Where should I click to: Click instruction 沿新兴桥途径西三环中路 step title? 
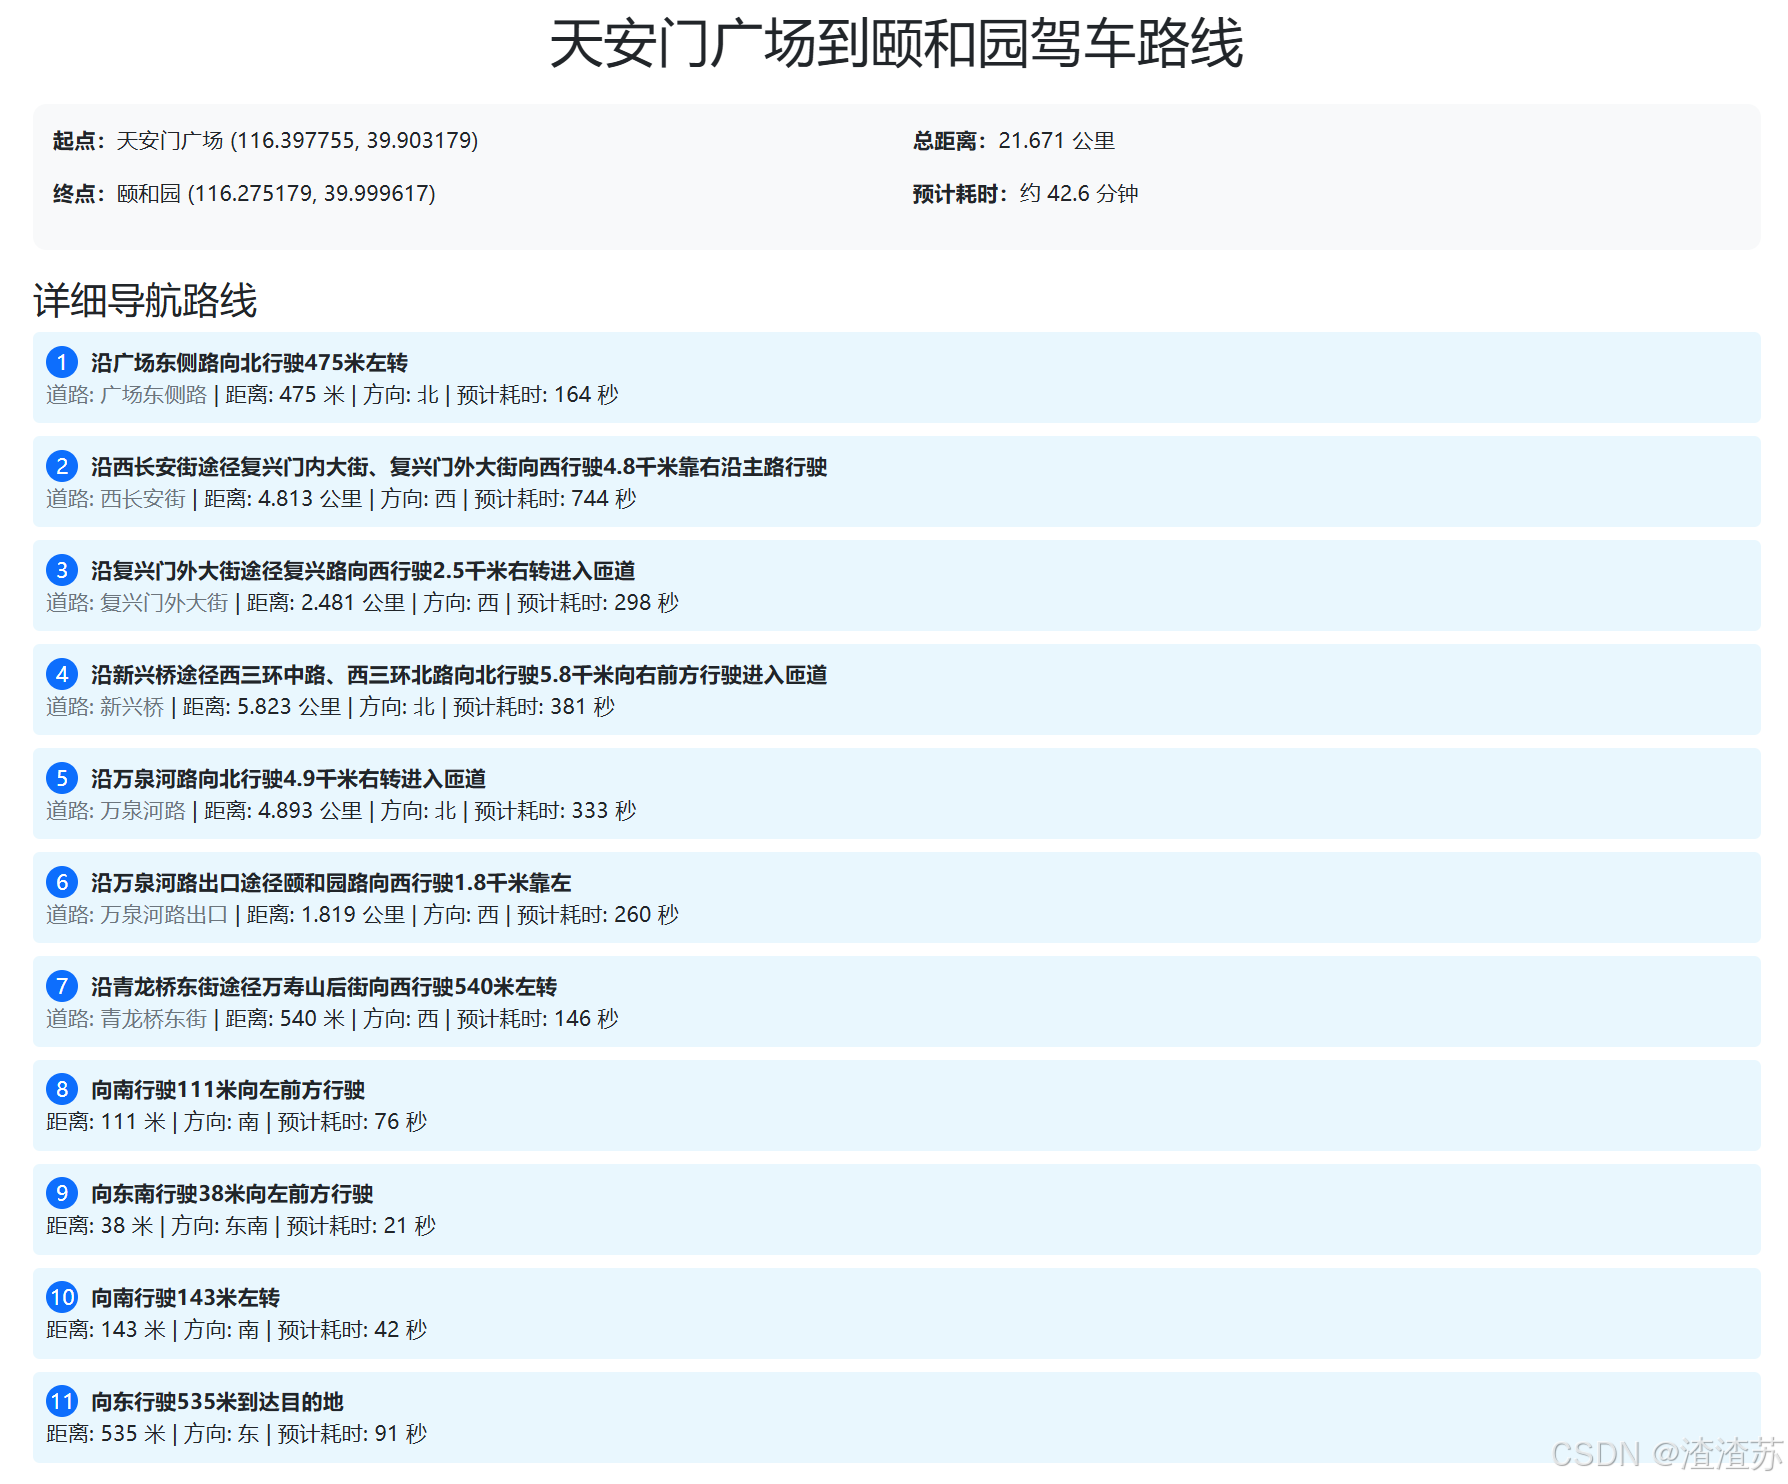click(459, 674)
